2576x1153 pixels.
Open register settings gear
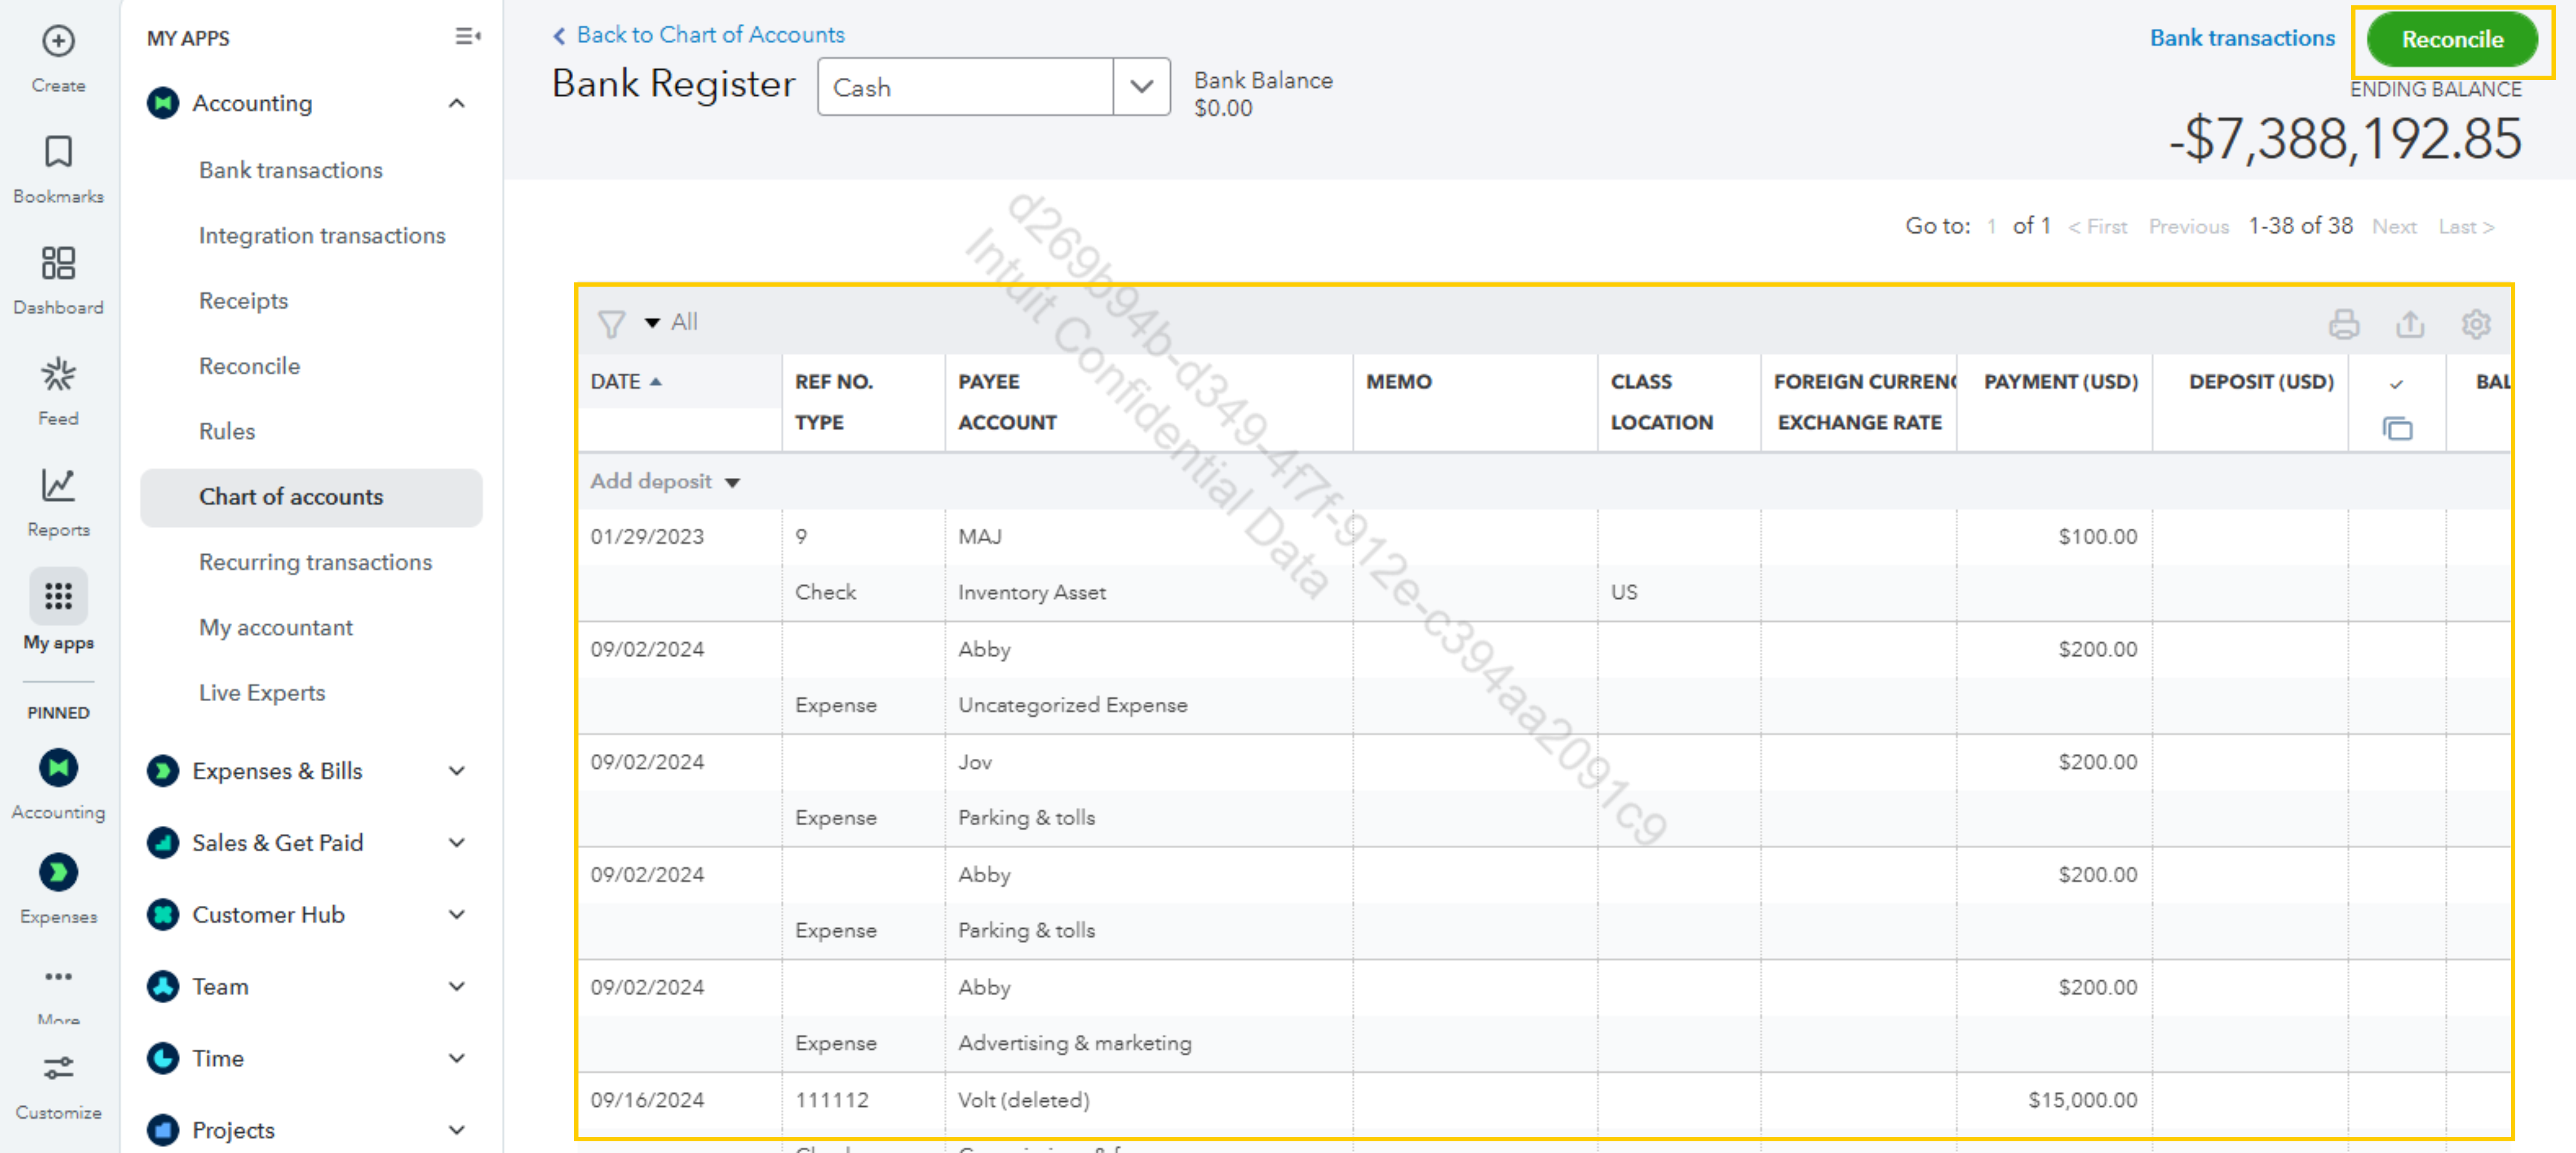tap(2475, 324)
